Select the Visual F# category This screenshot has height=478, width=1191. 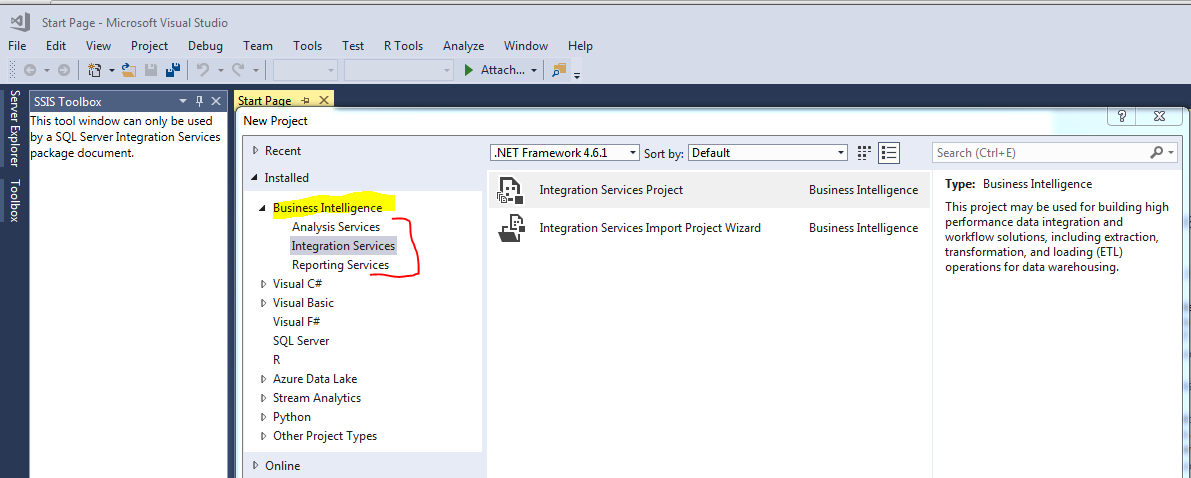click(296, 321)
